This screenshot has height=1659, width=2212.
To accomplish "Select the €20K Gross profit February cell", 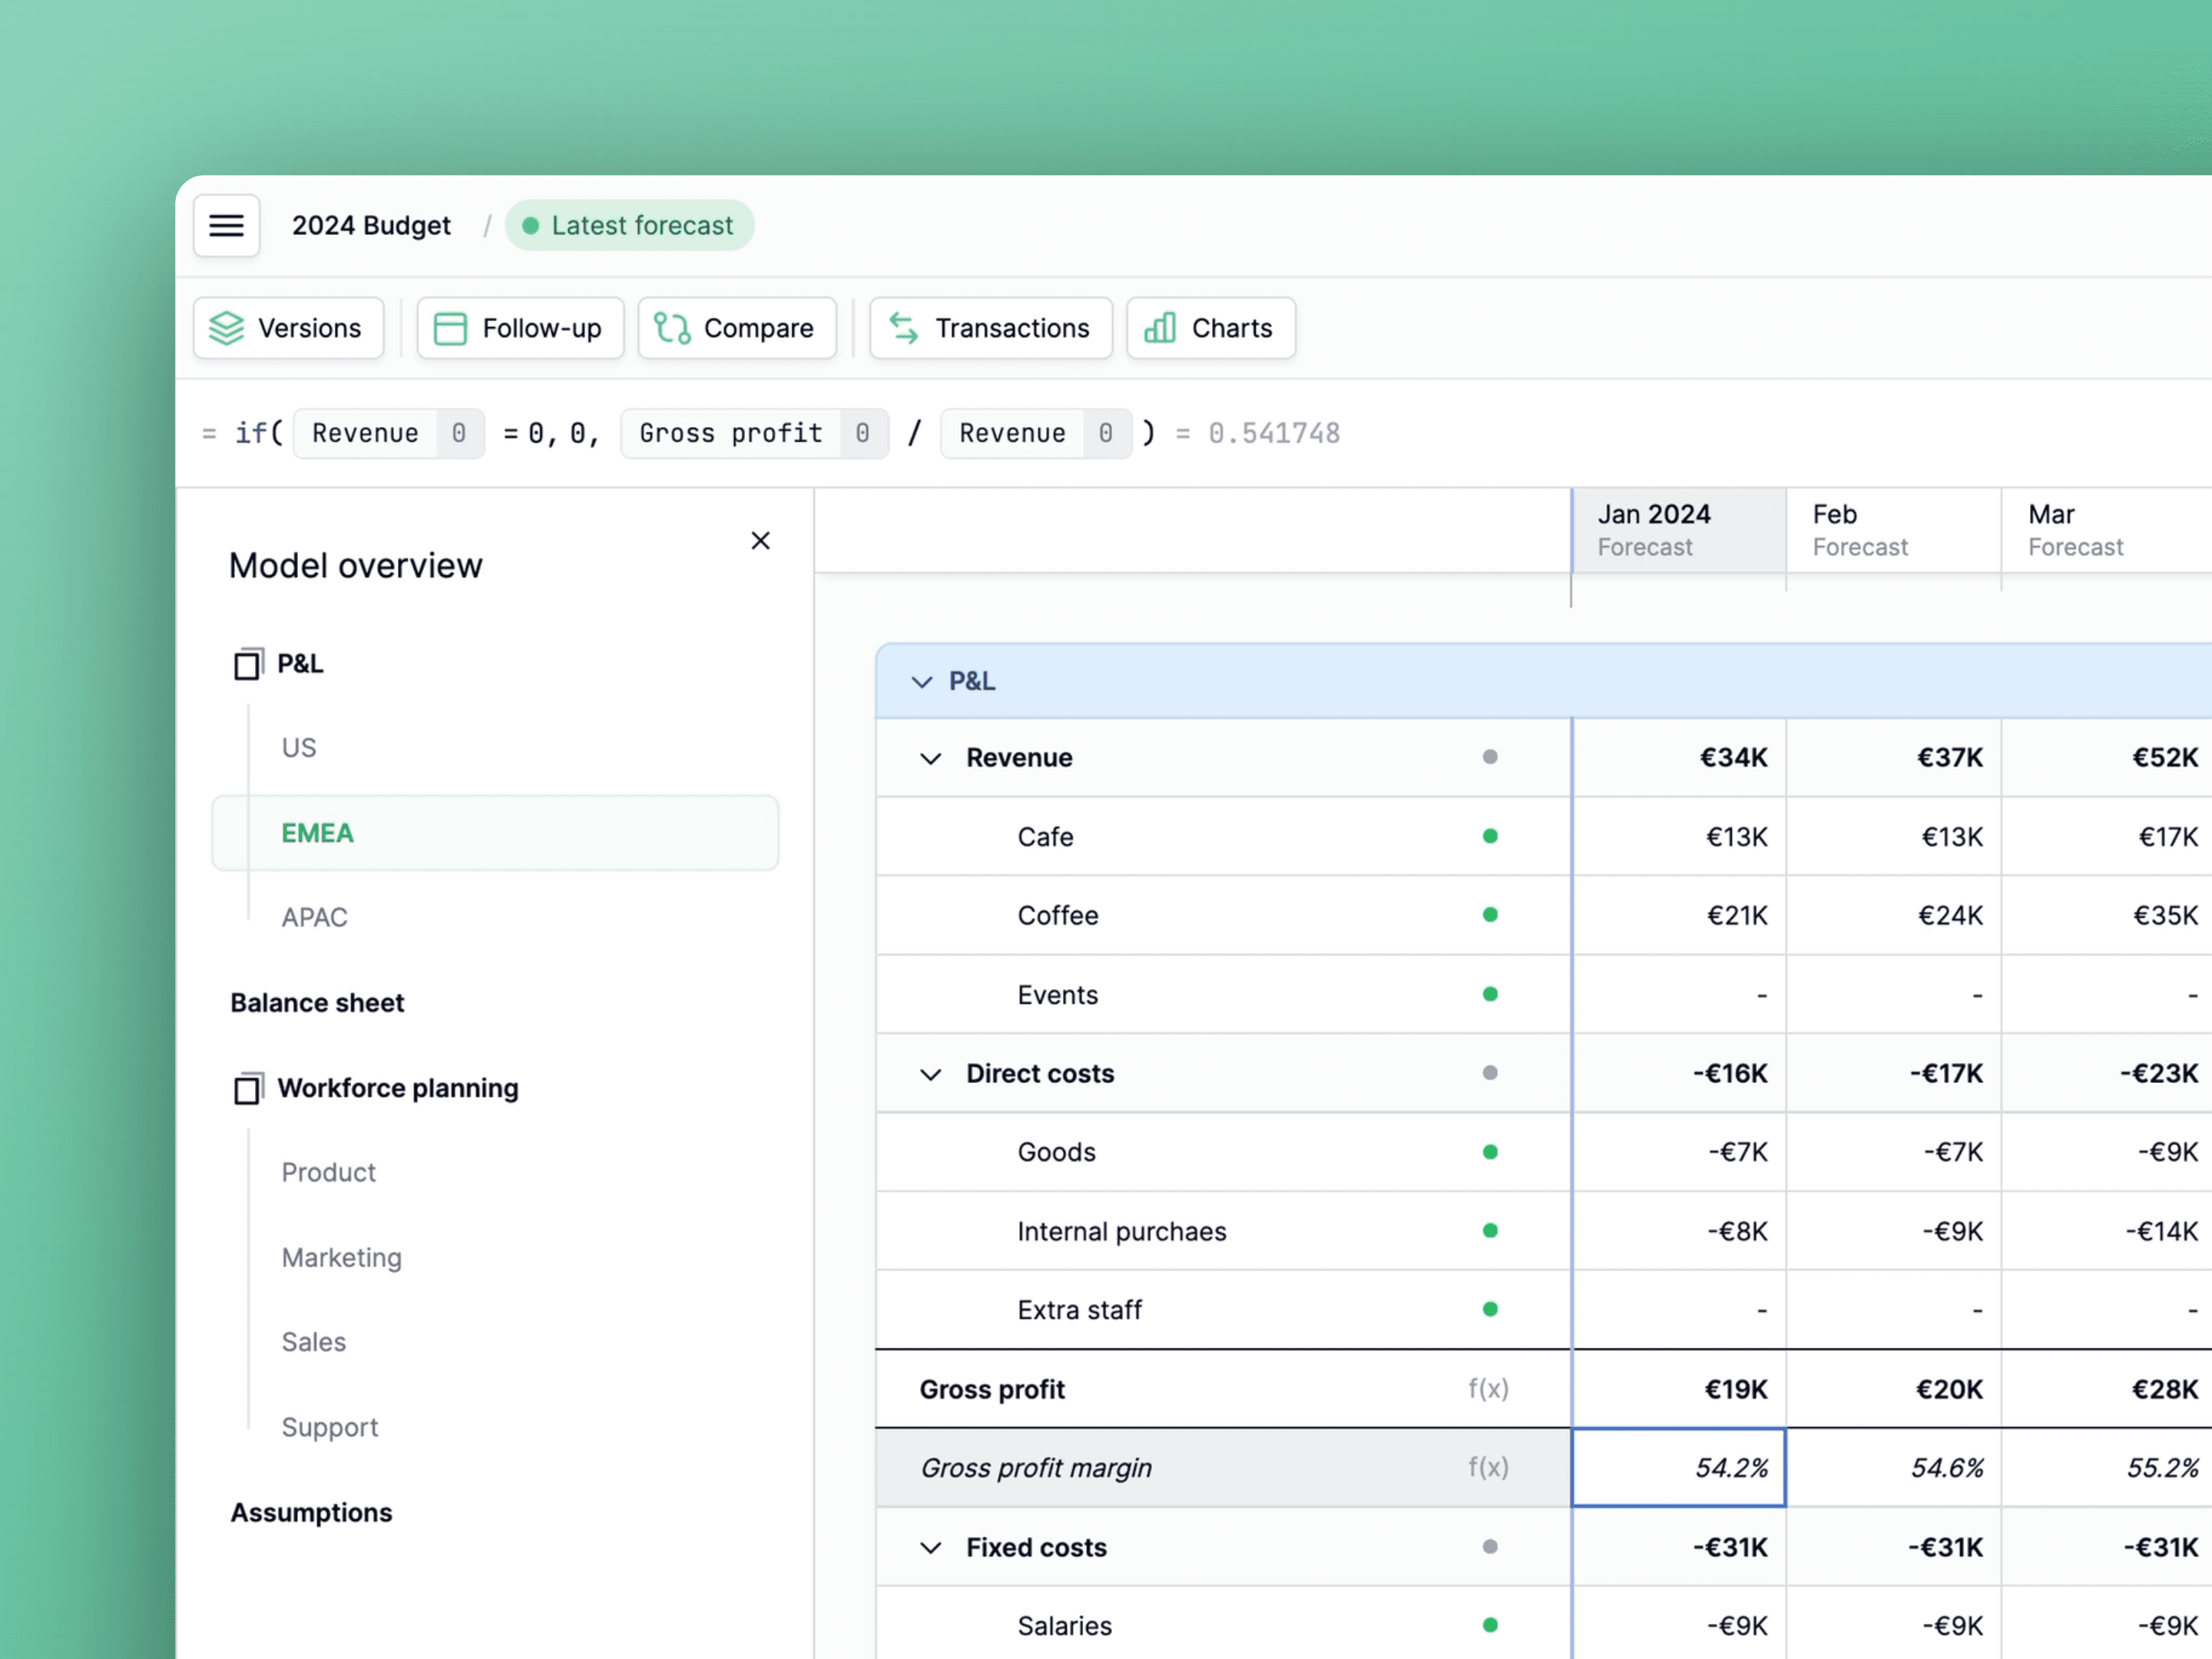I will (1894, 1389).
